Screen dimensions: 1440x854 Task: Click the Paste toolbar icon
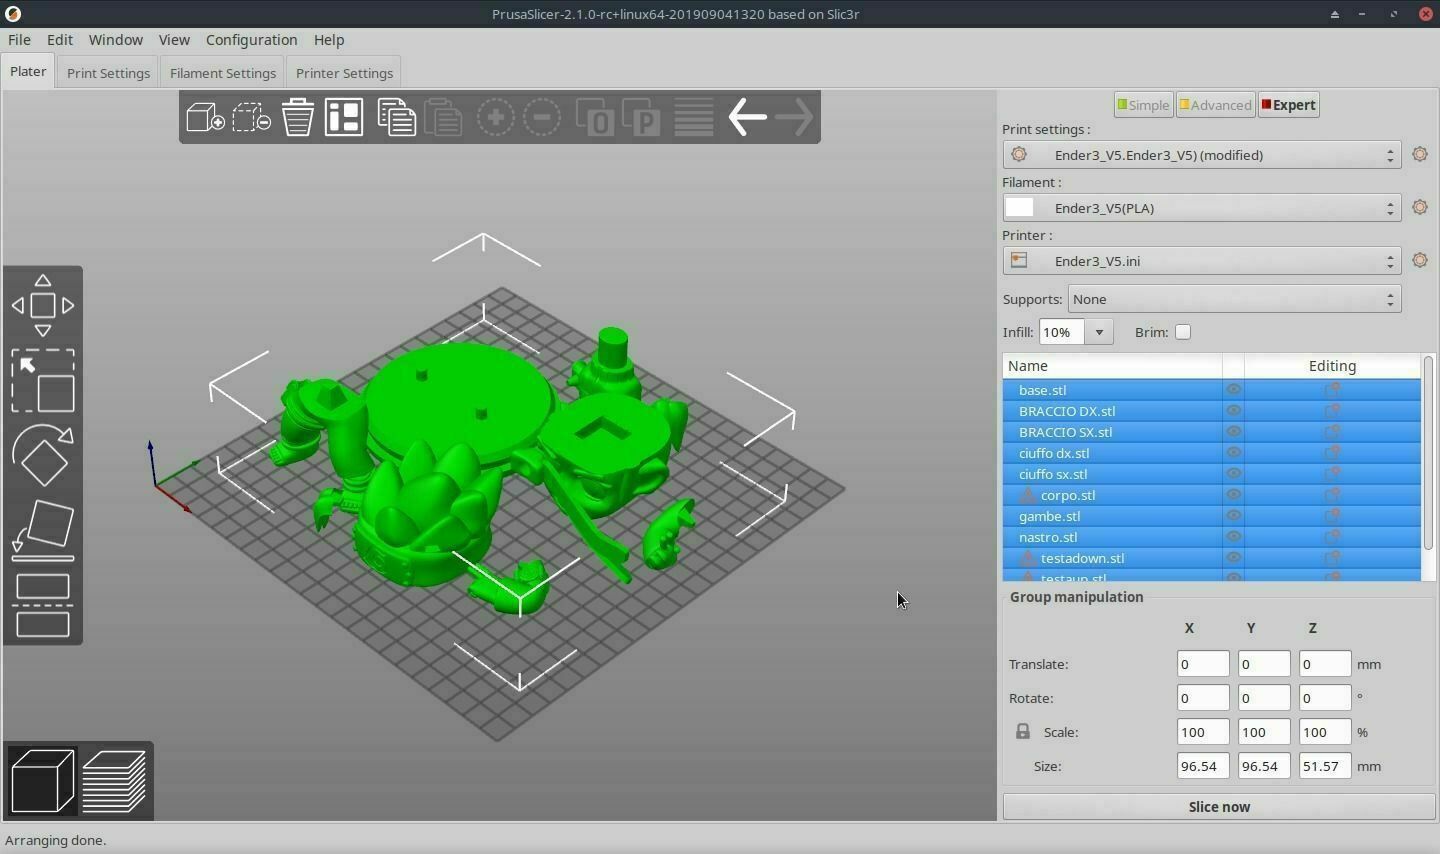tap(443, 117)
